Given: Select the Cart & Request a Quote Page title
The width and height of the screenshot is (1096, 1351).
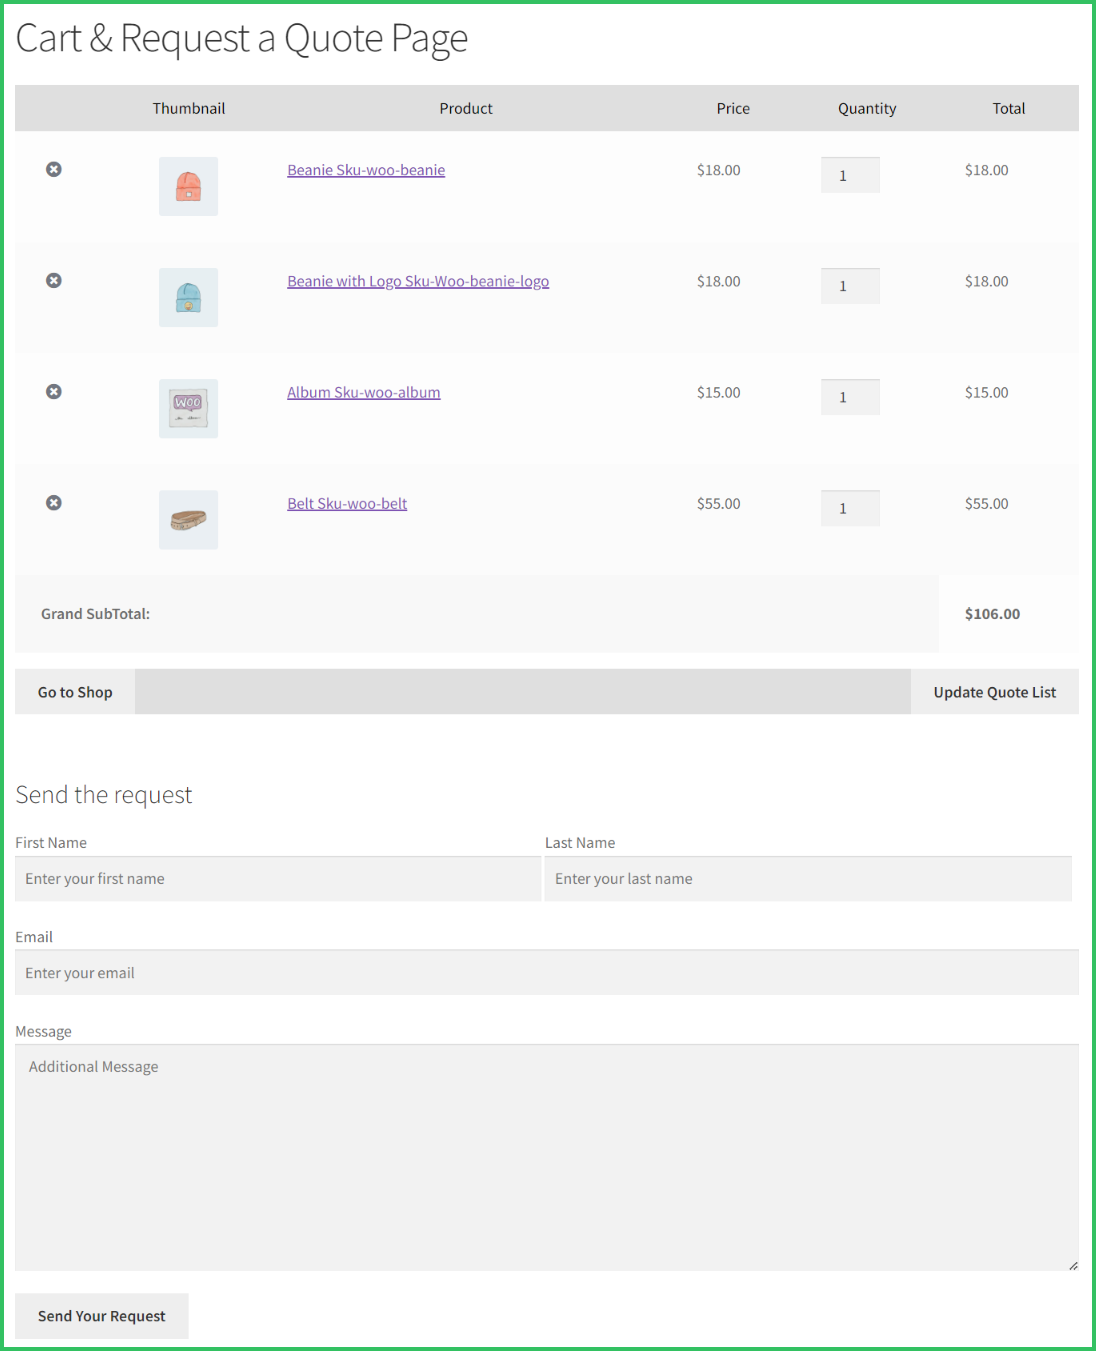Looking at the screenshot, I should tap(242, 39).
